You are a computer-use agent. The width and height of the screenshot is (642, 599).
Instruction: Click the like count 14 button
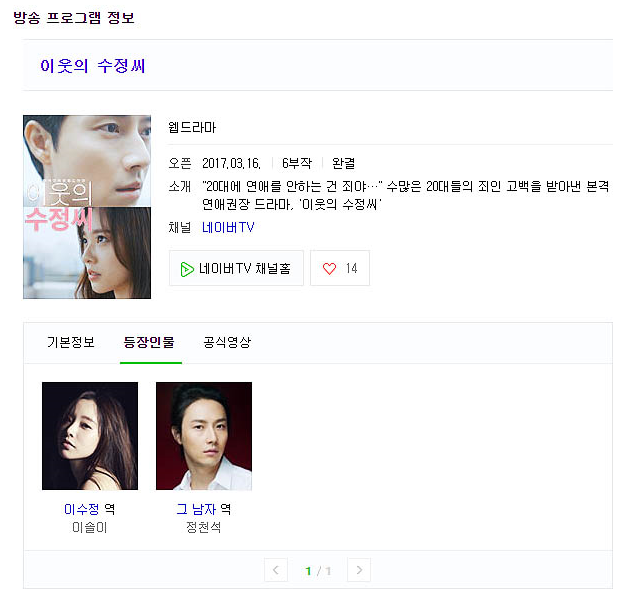pos(340,268)
